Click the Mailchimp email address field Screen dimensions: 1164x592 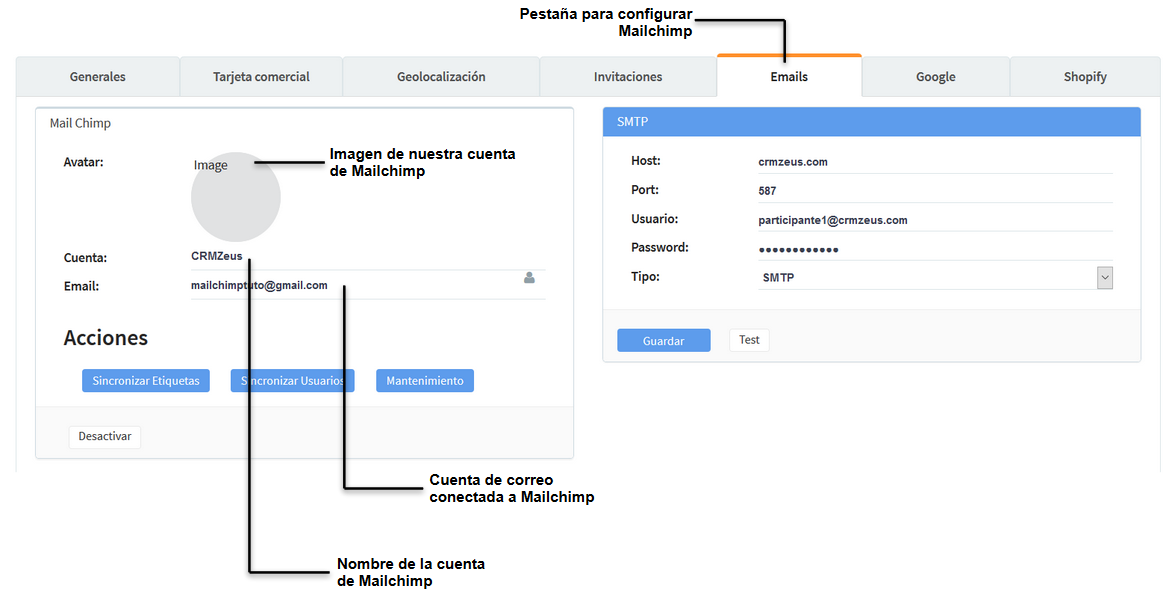click(x=368, y=286)
